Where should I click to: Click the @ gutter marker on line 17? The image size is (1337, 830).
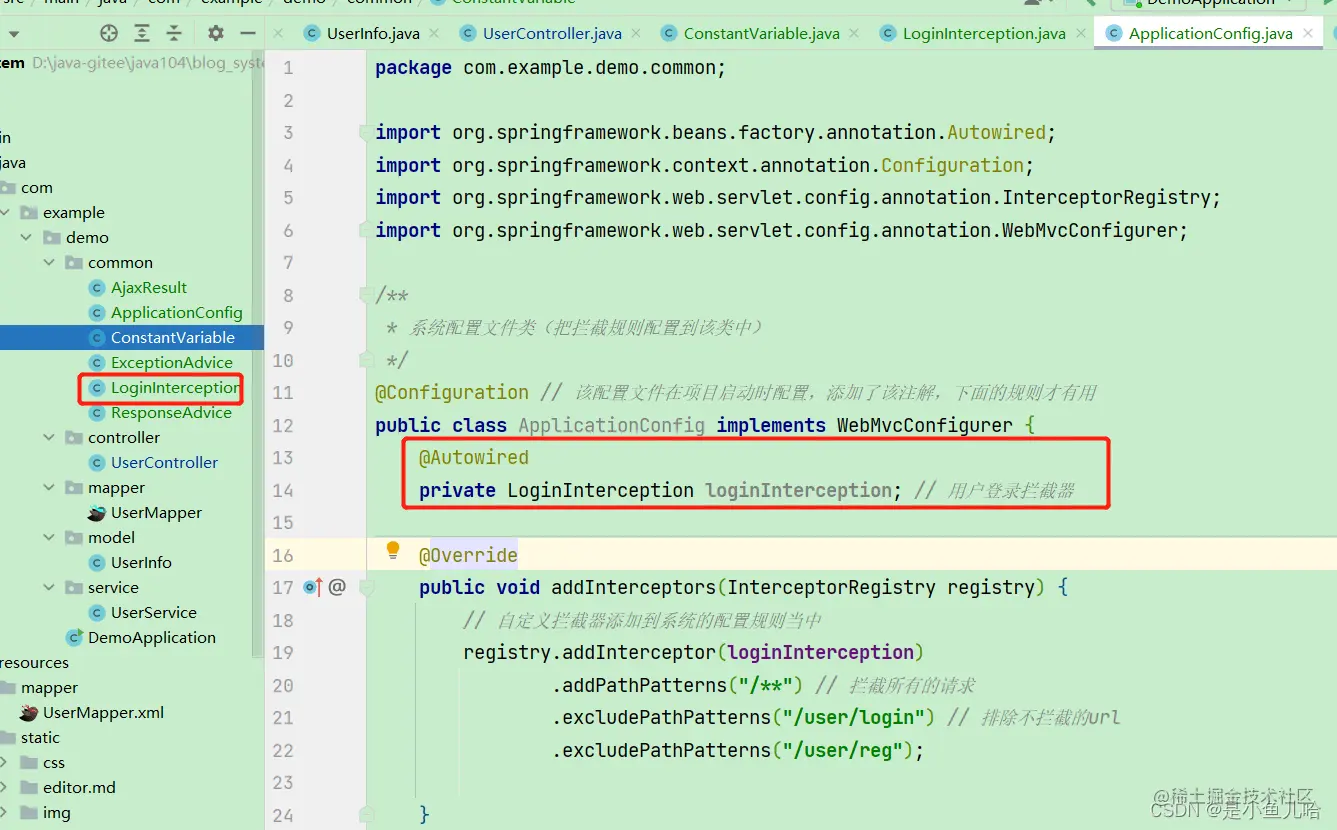[337, 587]
